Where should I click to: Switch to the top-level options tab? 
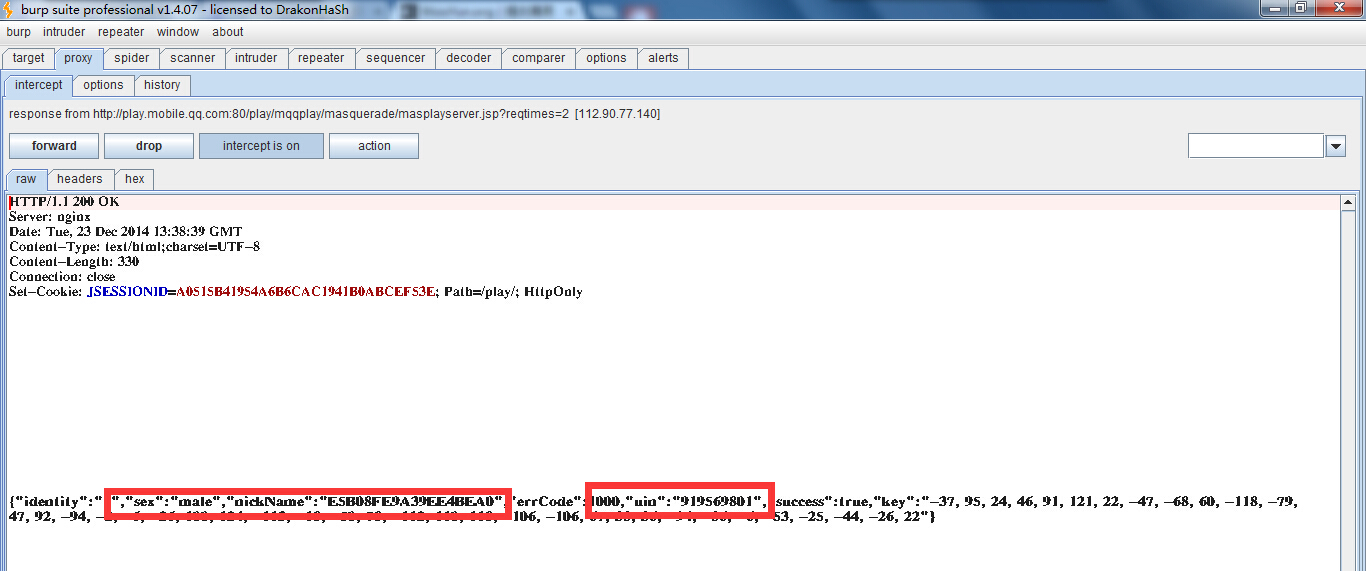[606, 58]
